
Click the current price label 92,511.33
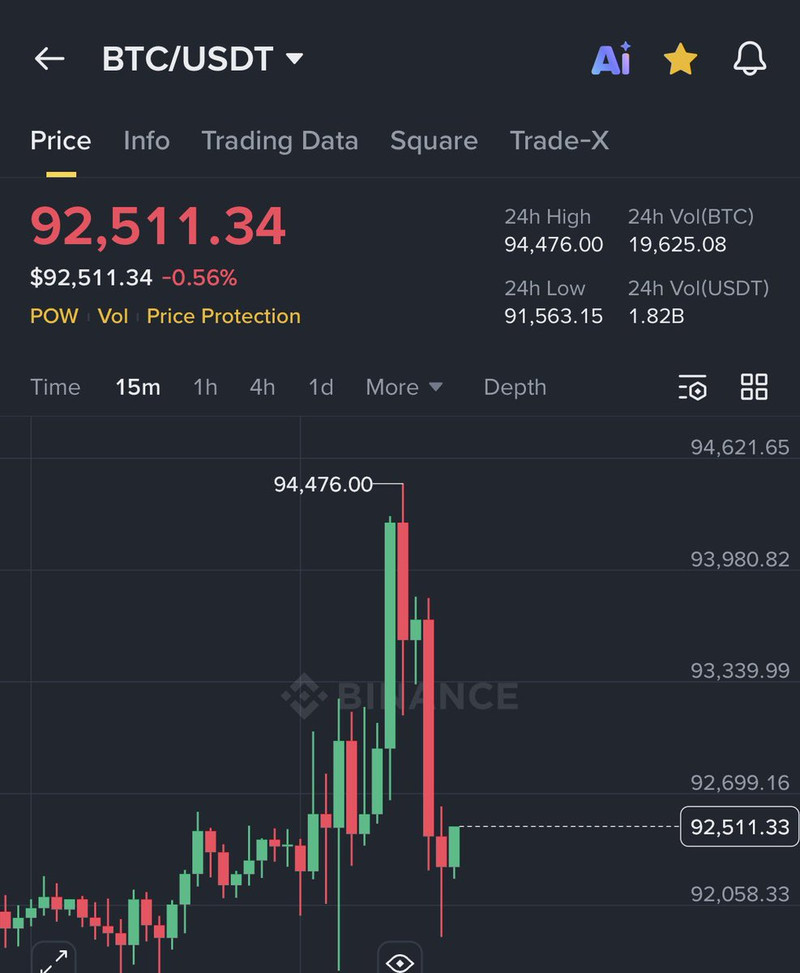(739, 827)
